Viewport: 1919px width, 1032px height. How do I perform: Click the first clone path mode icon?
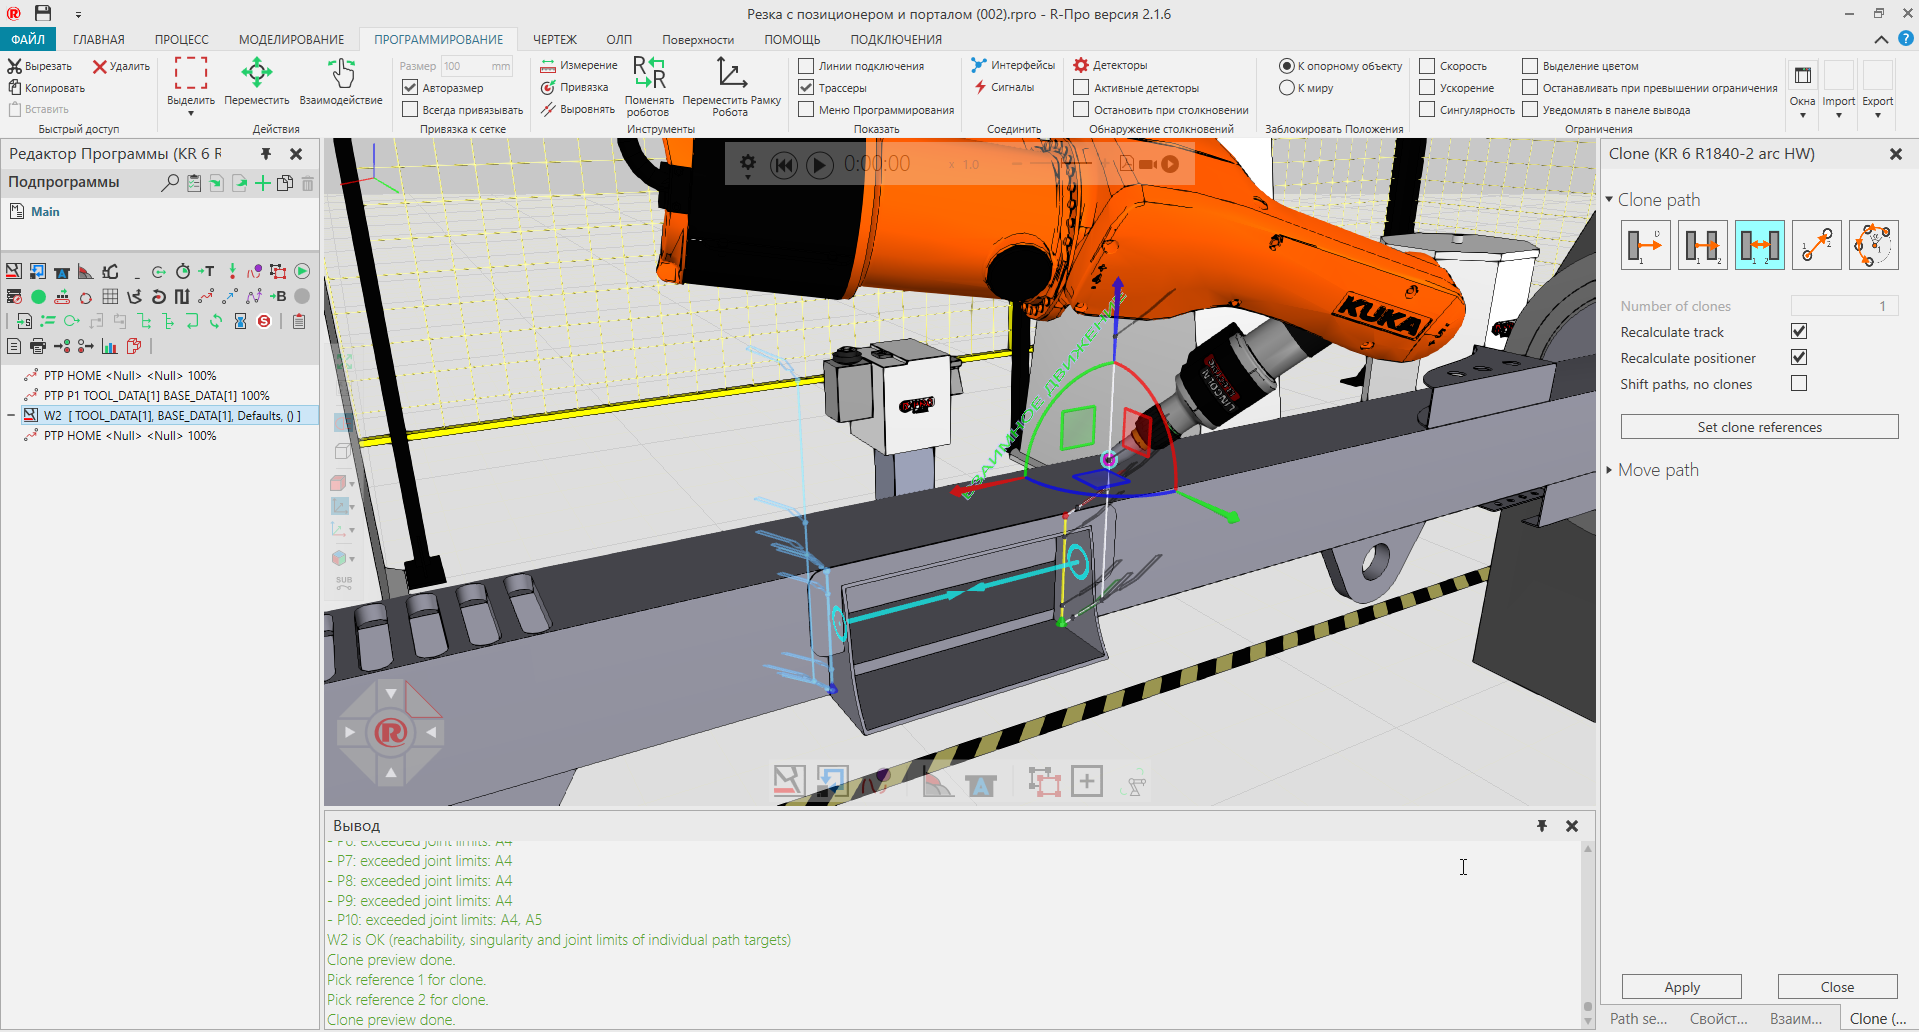pyautogui.click(x=1645, y=245)
